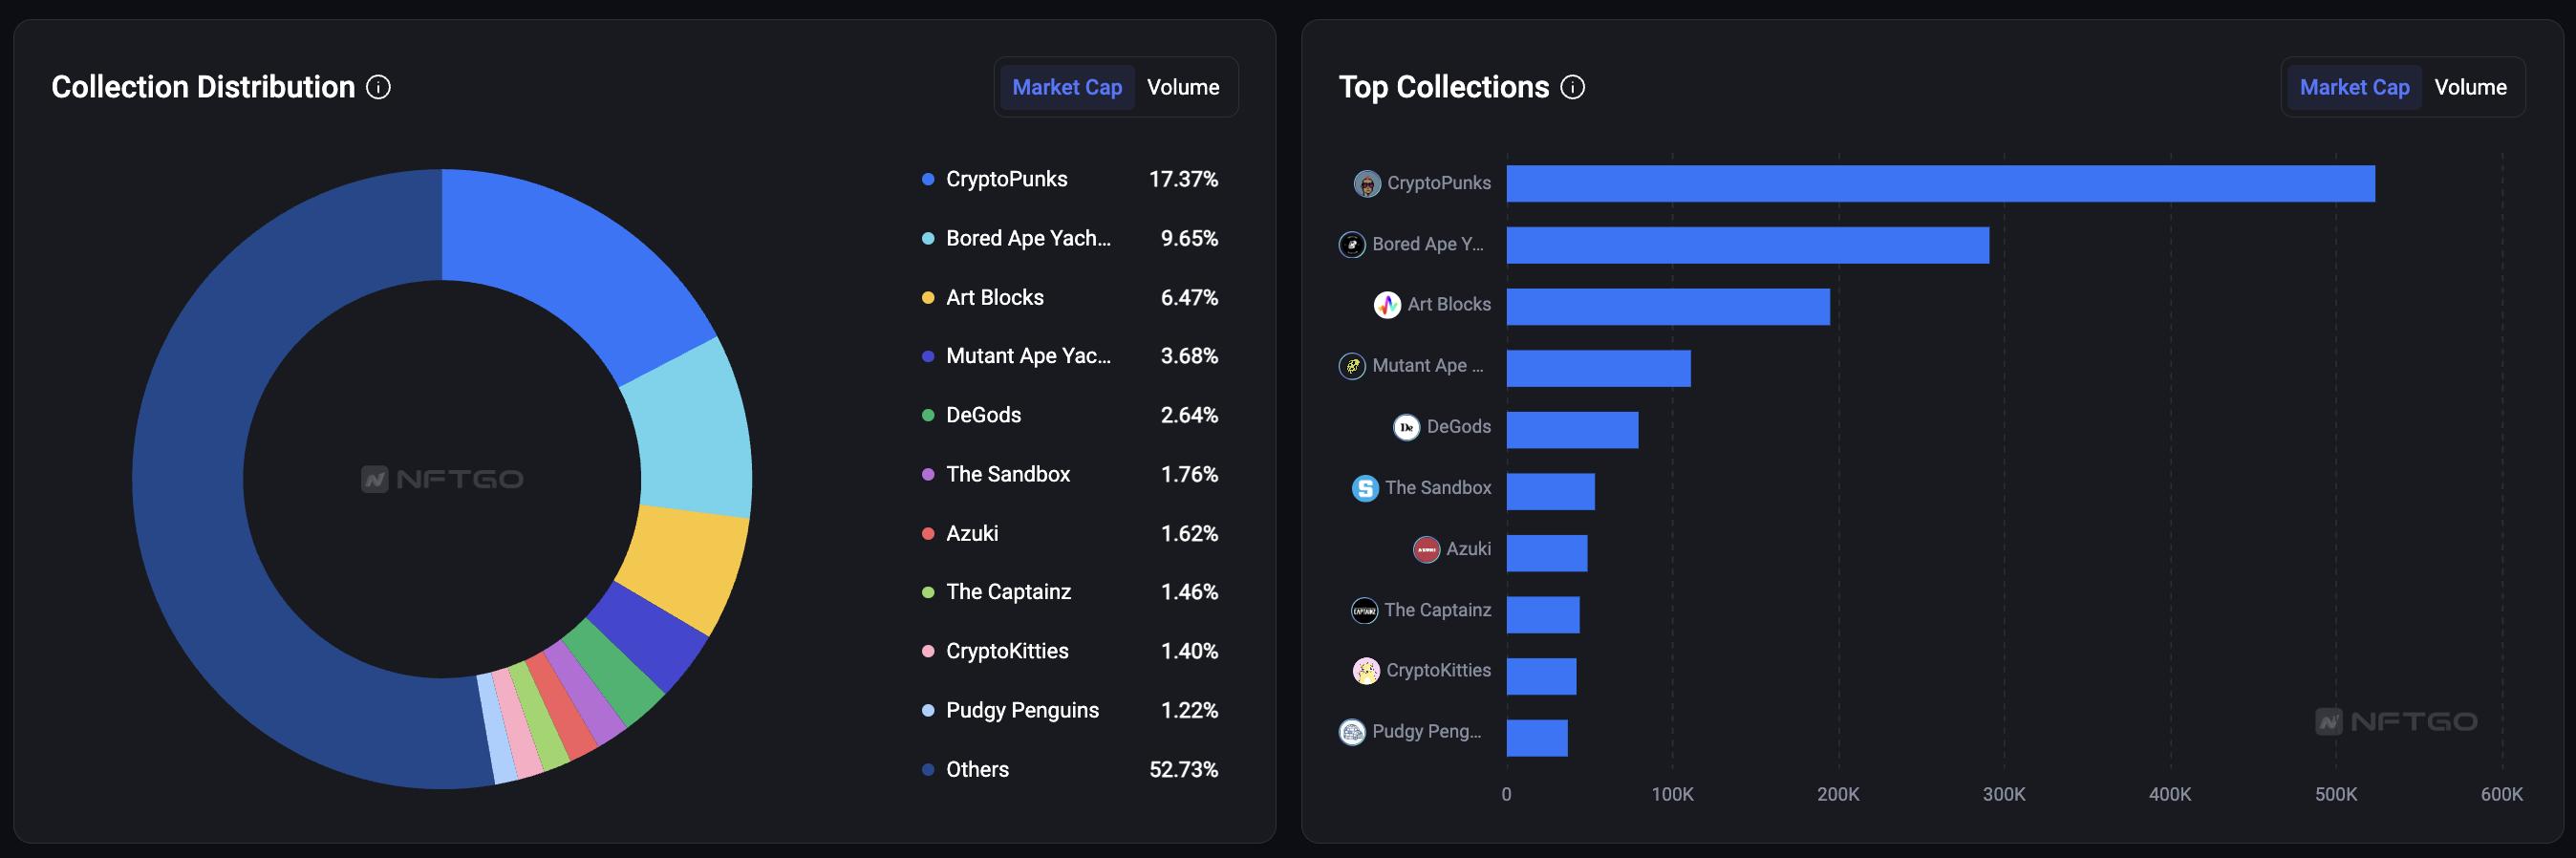2576x858 pixels.
Task: Open info icon beside Top Collections
Action: click(1572, 87)
